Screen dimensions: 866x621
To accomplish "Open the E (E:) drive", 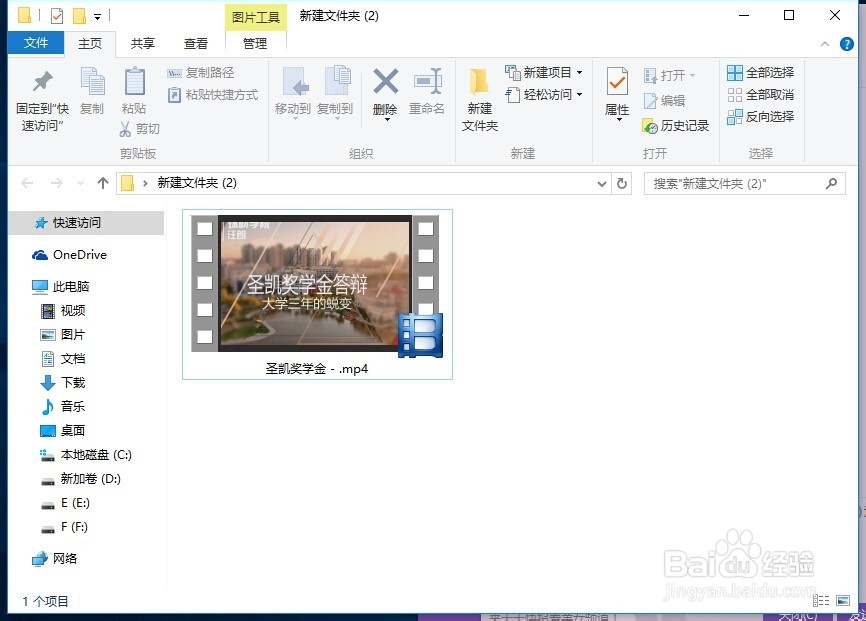I will tap(65, 503).
